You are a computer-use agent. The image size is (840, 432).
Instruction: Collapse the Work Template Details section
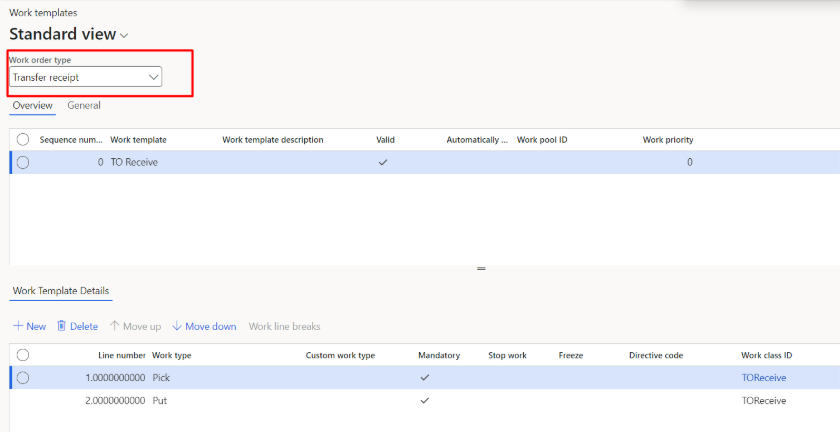pos(61,291)
